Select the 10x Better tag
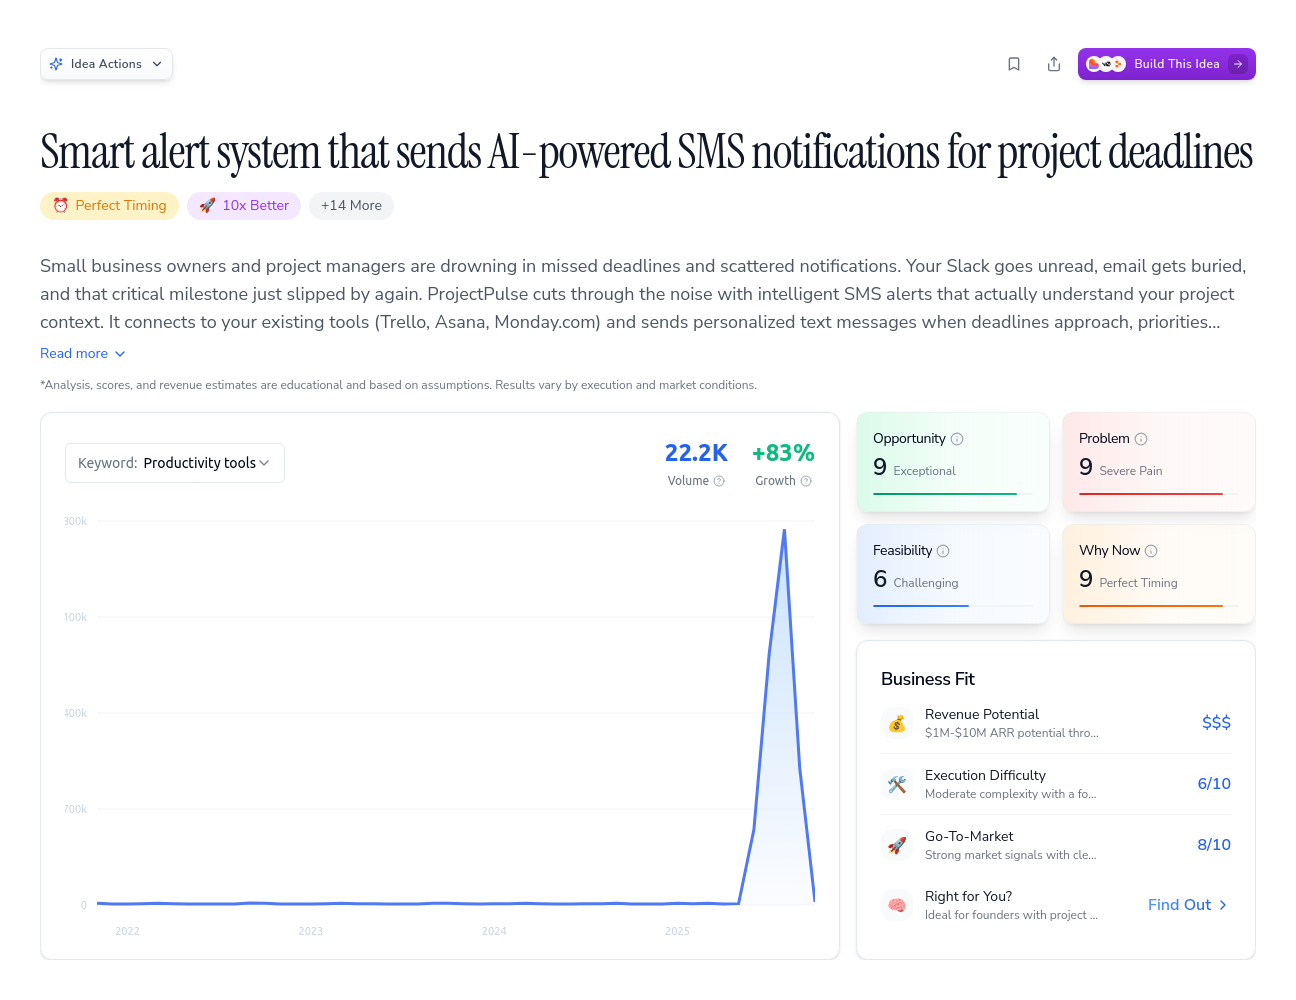The width and height of the screenshot is (1296, 1000). 243,205
